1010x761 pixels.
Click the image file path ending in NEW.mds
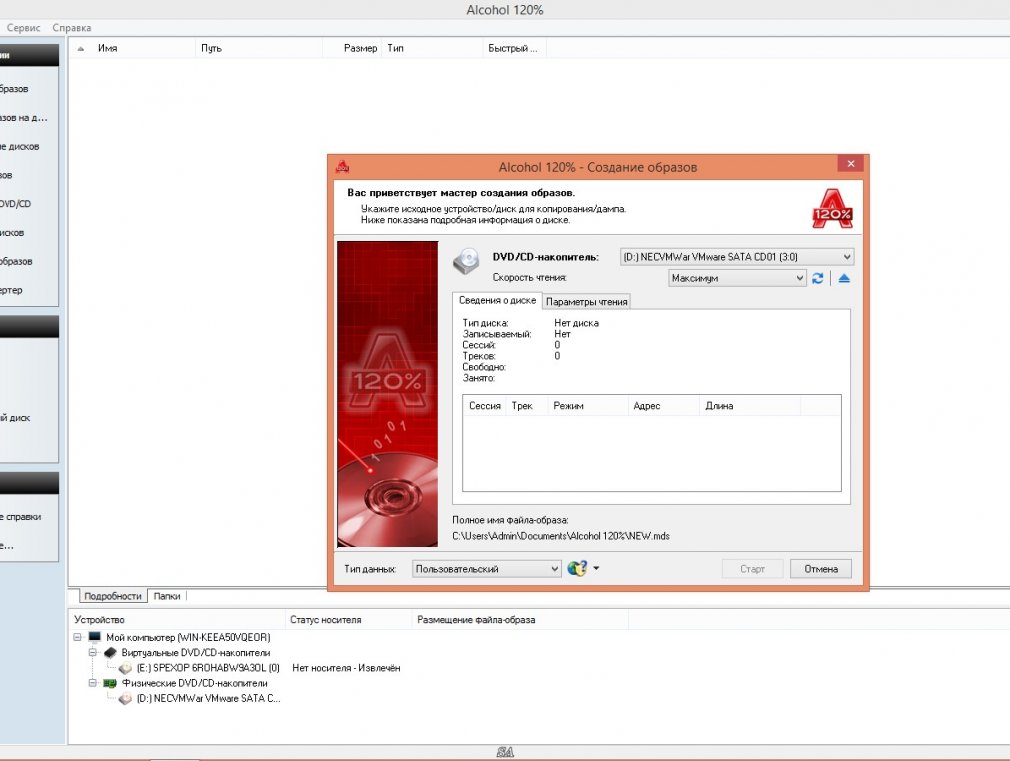[x=560, y=536]
